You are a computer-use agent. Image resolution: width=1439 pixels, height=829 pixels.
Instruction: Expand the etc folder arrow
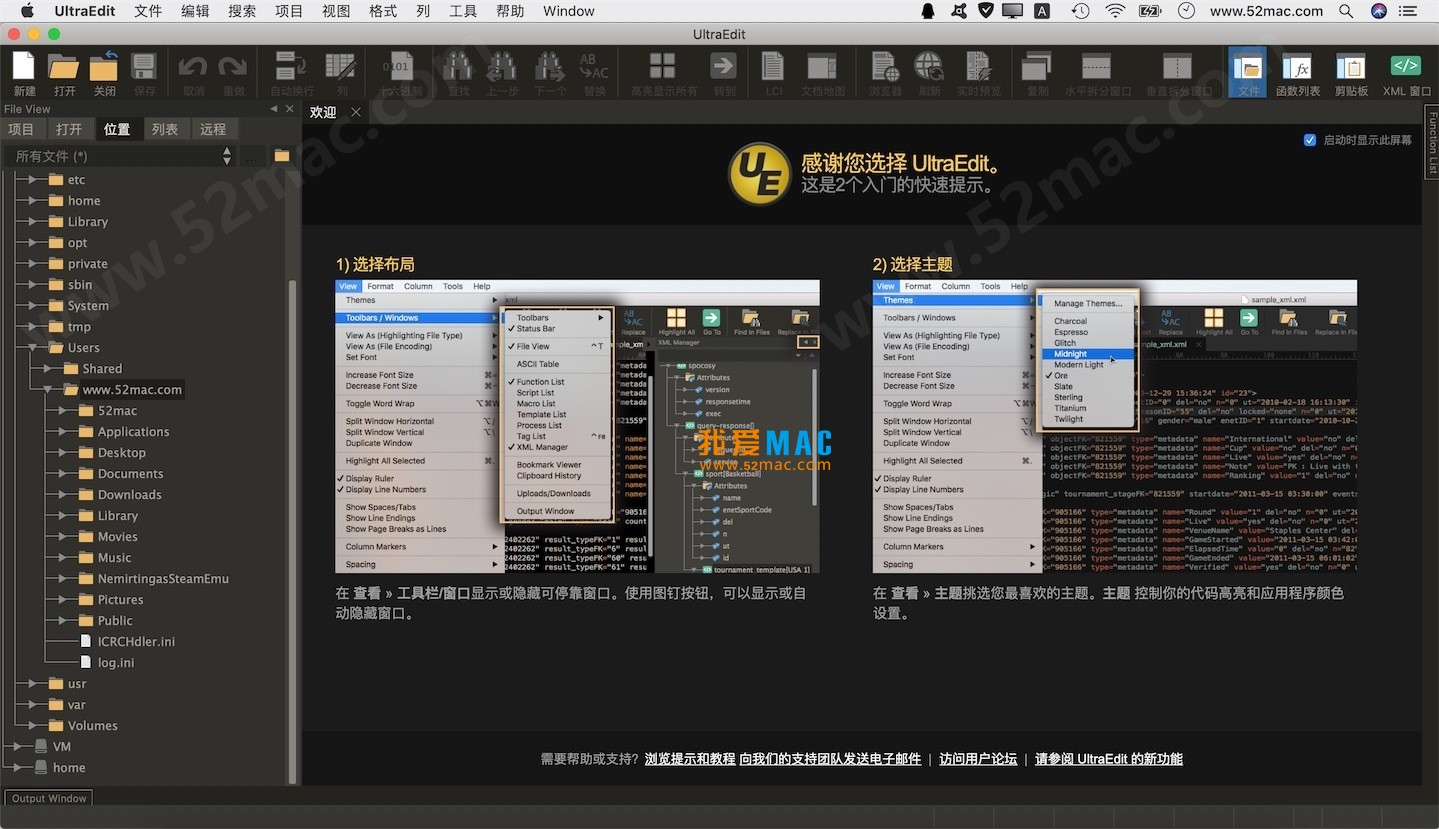pos(32,180)
